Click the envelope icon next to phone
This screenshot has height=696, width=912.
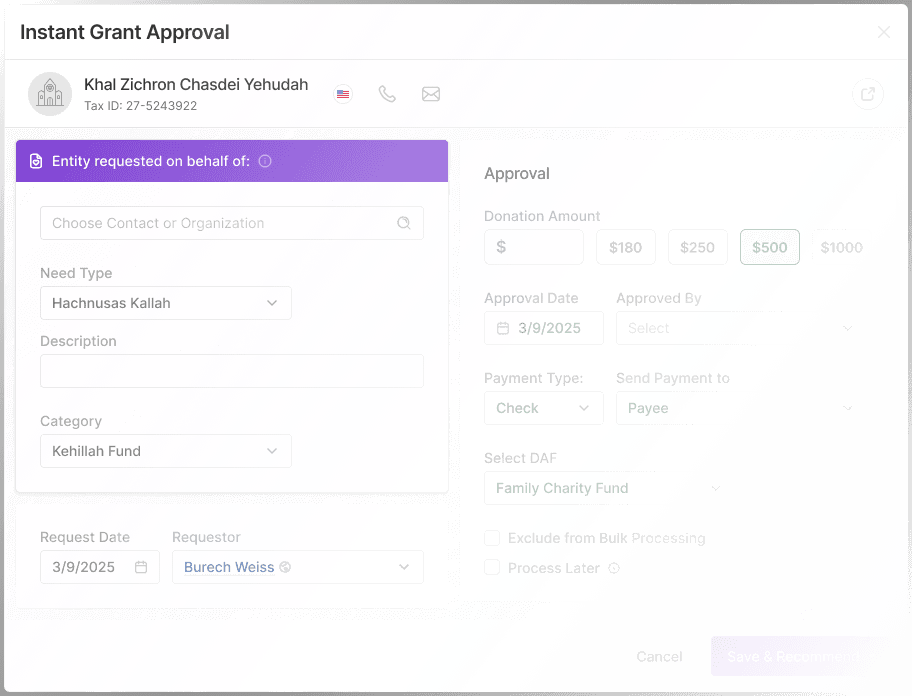pyautogui.click(x=431, y=93)
